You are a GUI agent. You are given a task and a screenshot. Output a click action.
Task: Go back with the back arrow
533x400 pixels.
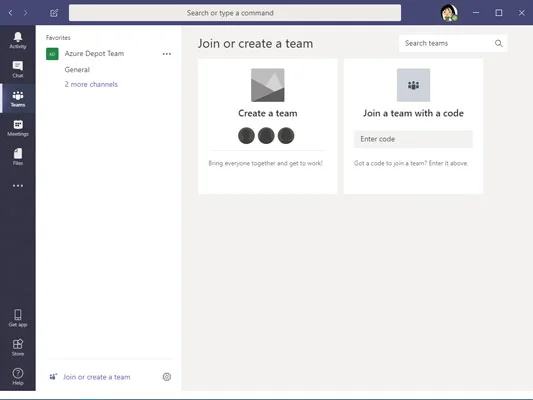(11, 13)
